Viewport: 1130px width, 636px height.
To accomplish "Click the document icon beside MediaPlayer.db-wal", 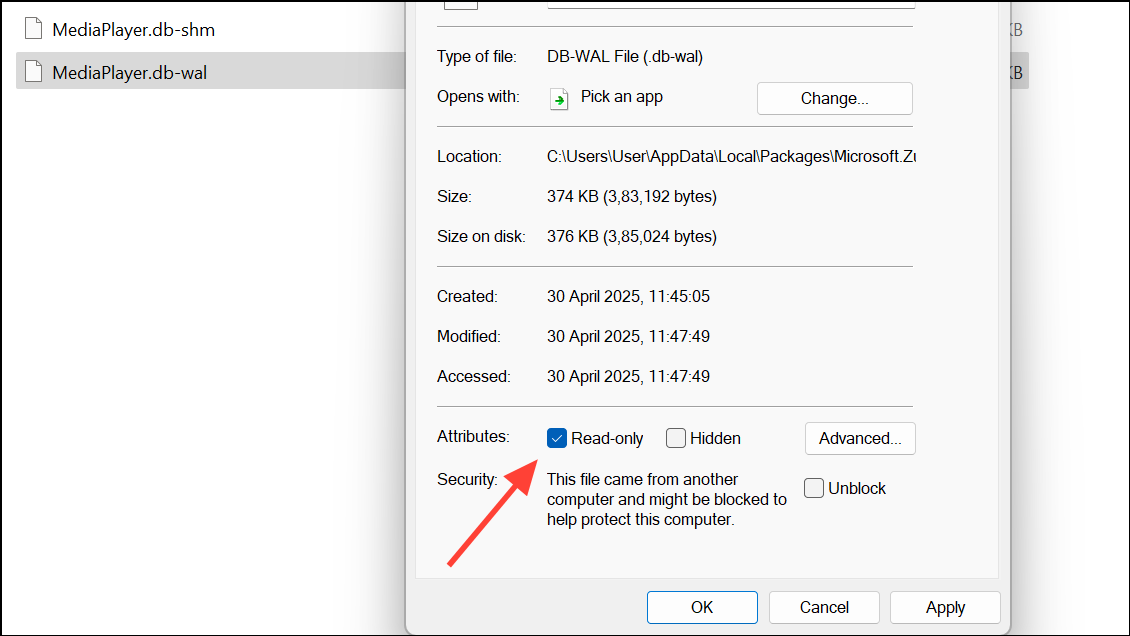I will point(33,70).
